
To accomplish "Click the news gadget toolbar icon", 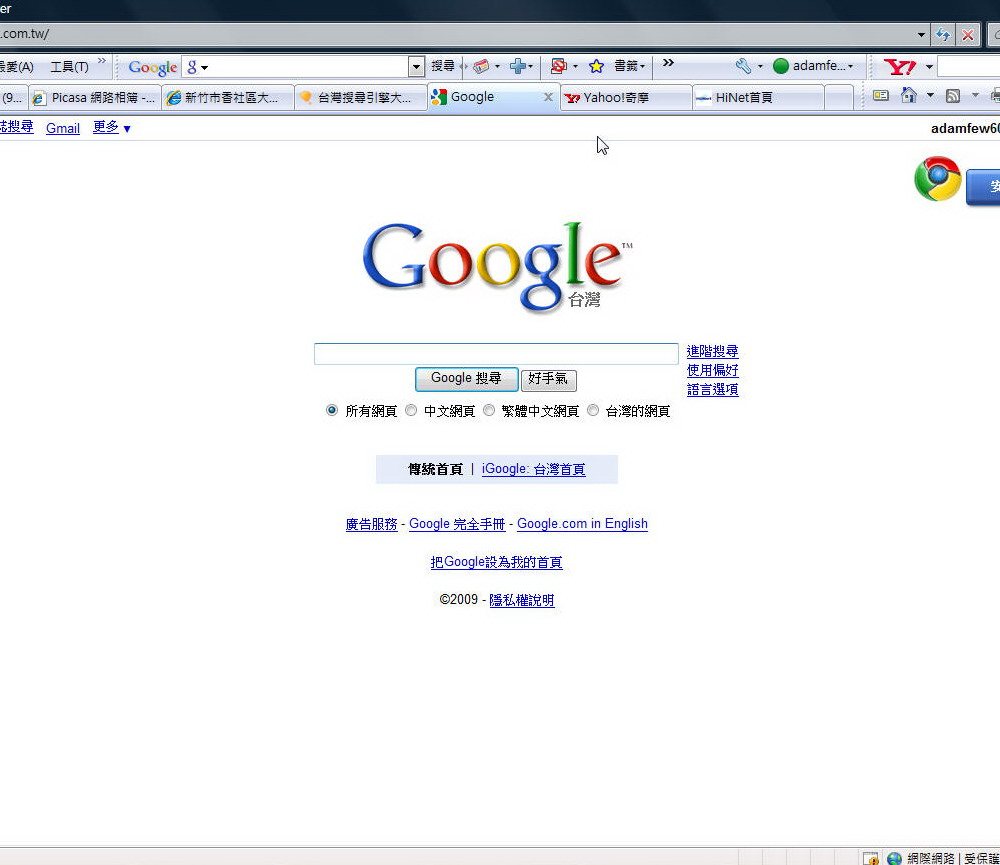I will click(481, 66).
